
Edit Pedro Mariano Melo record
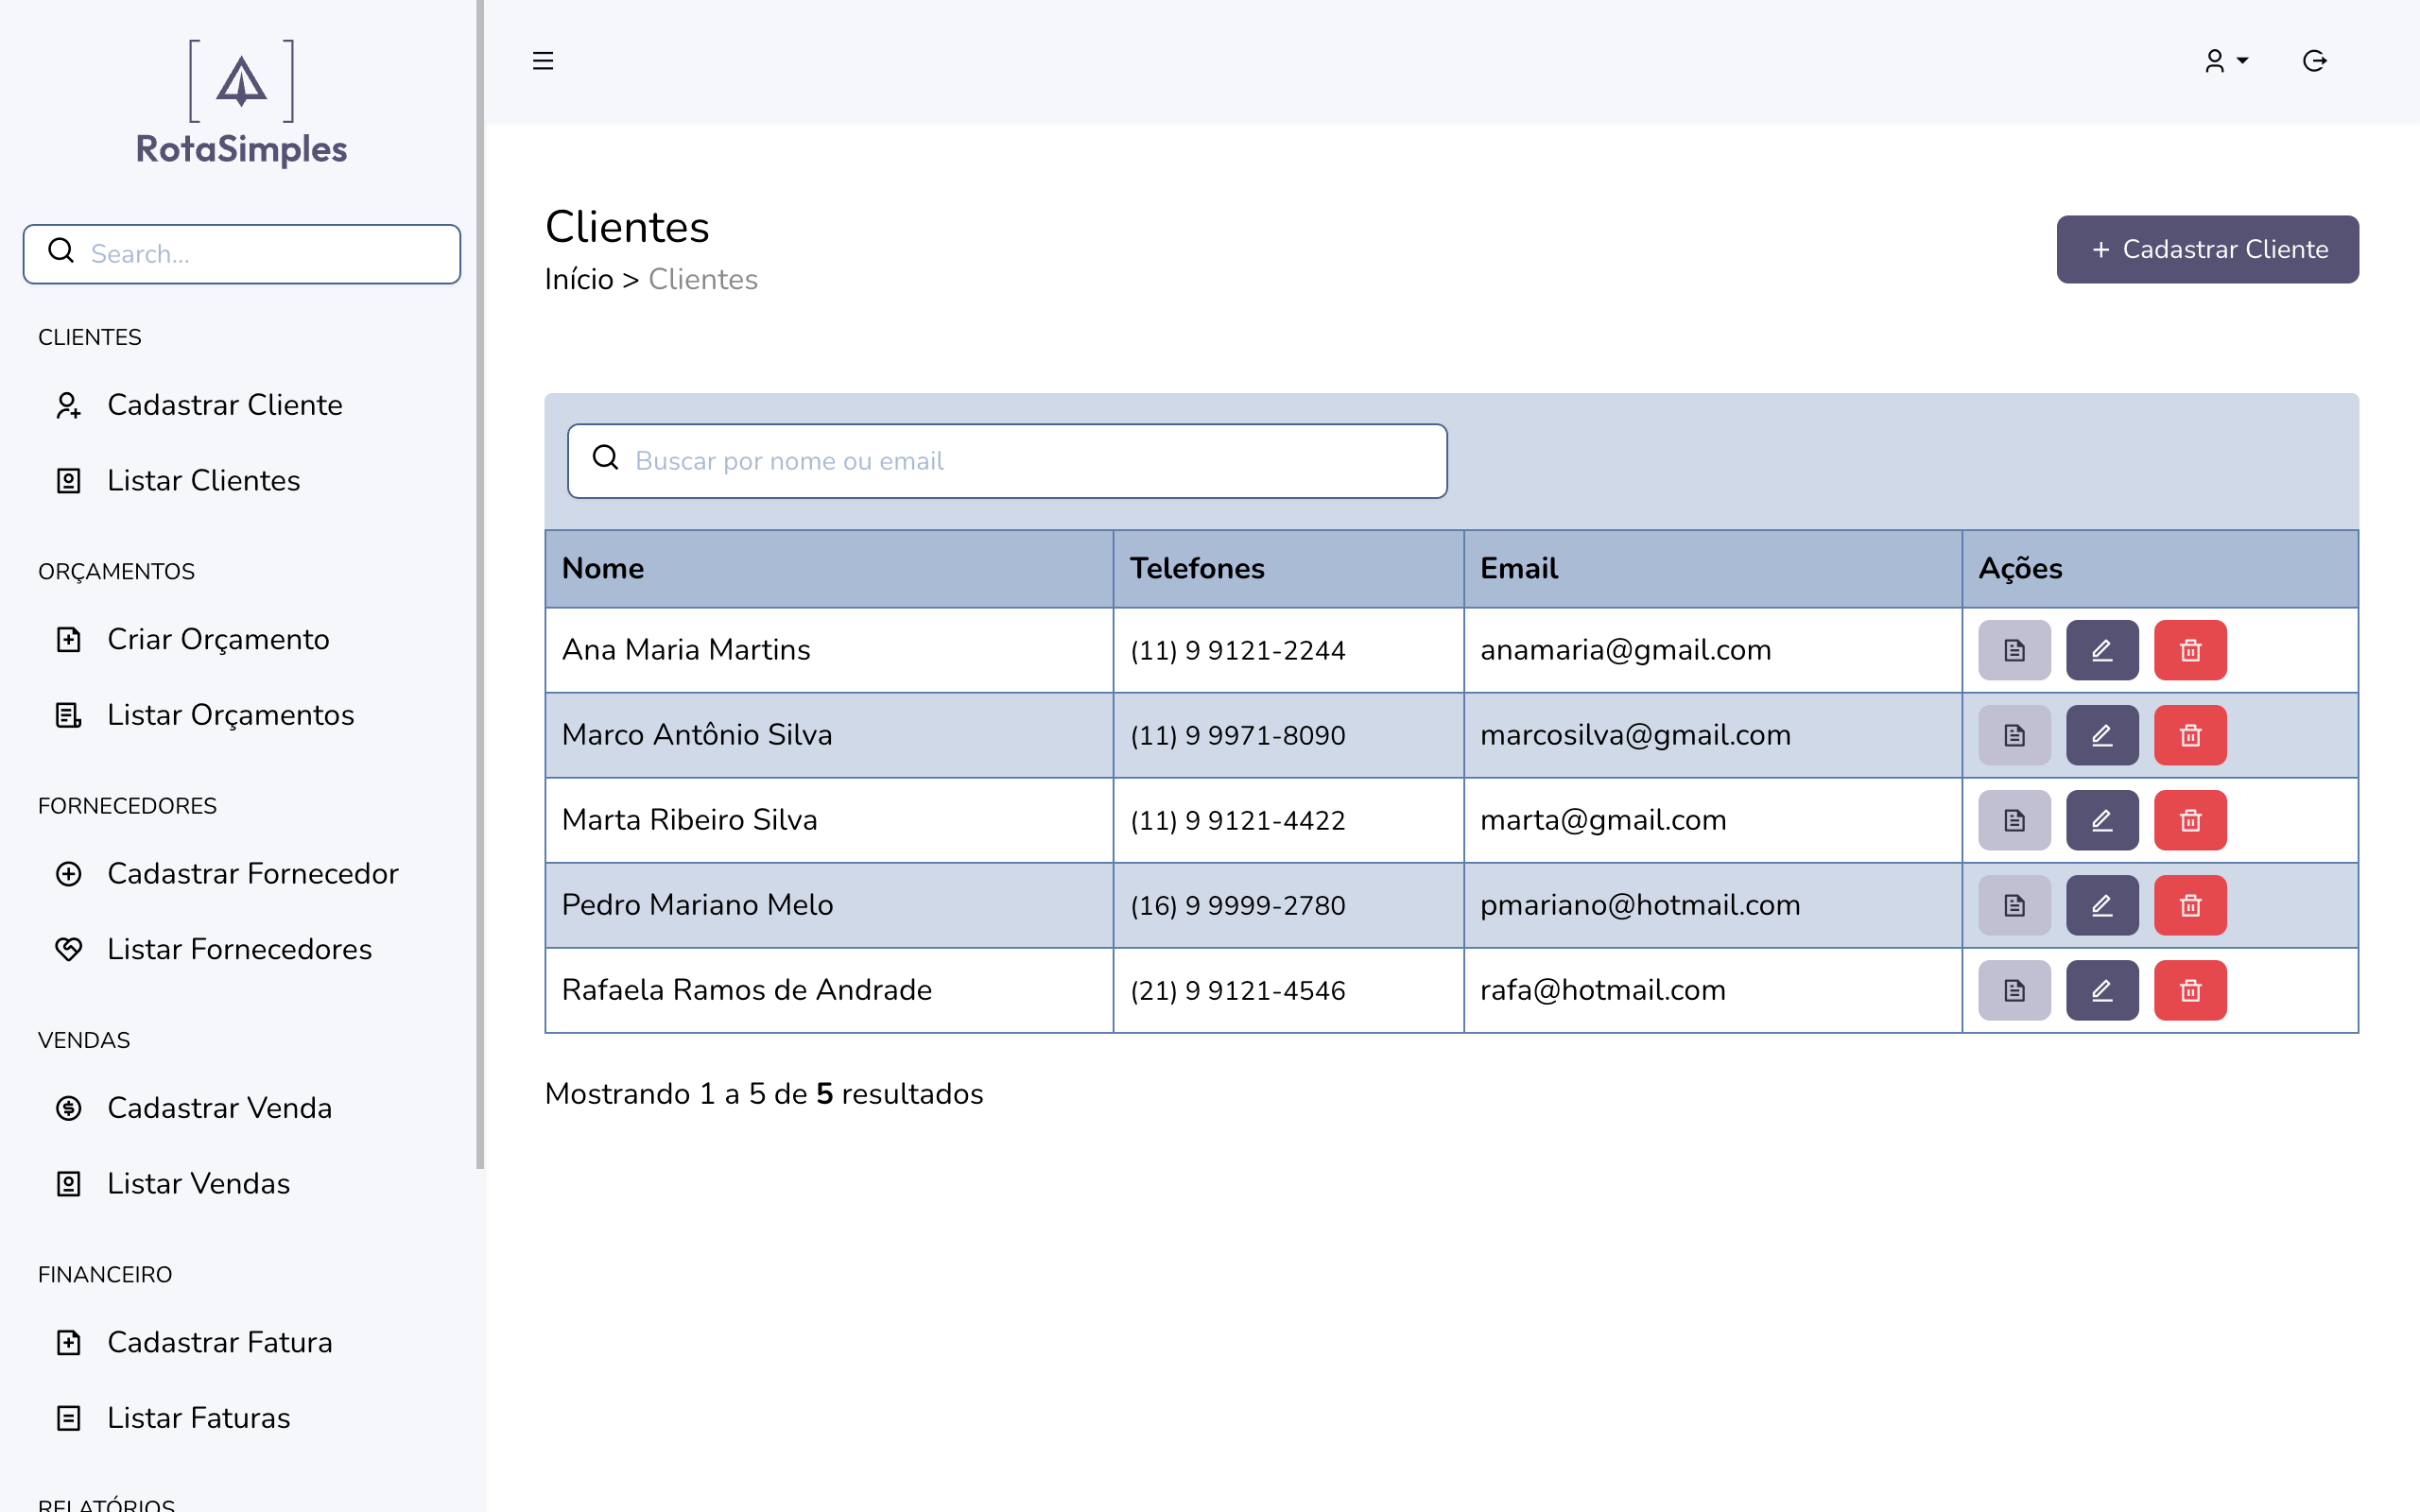coord(2102,905)
